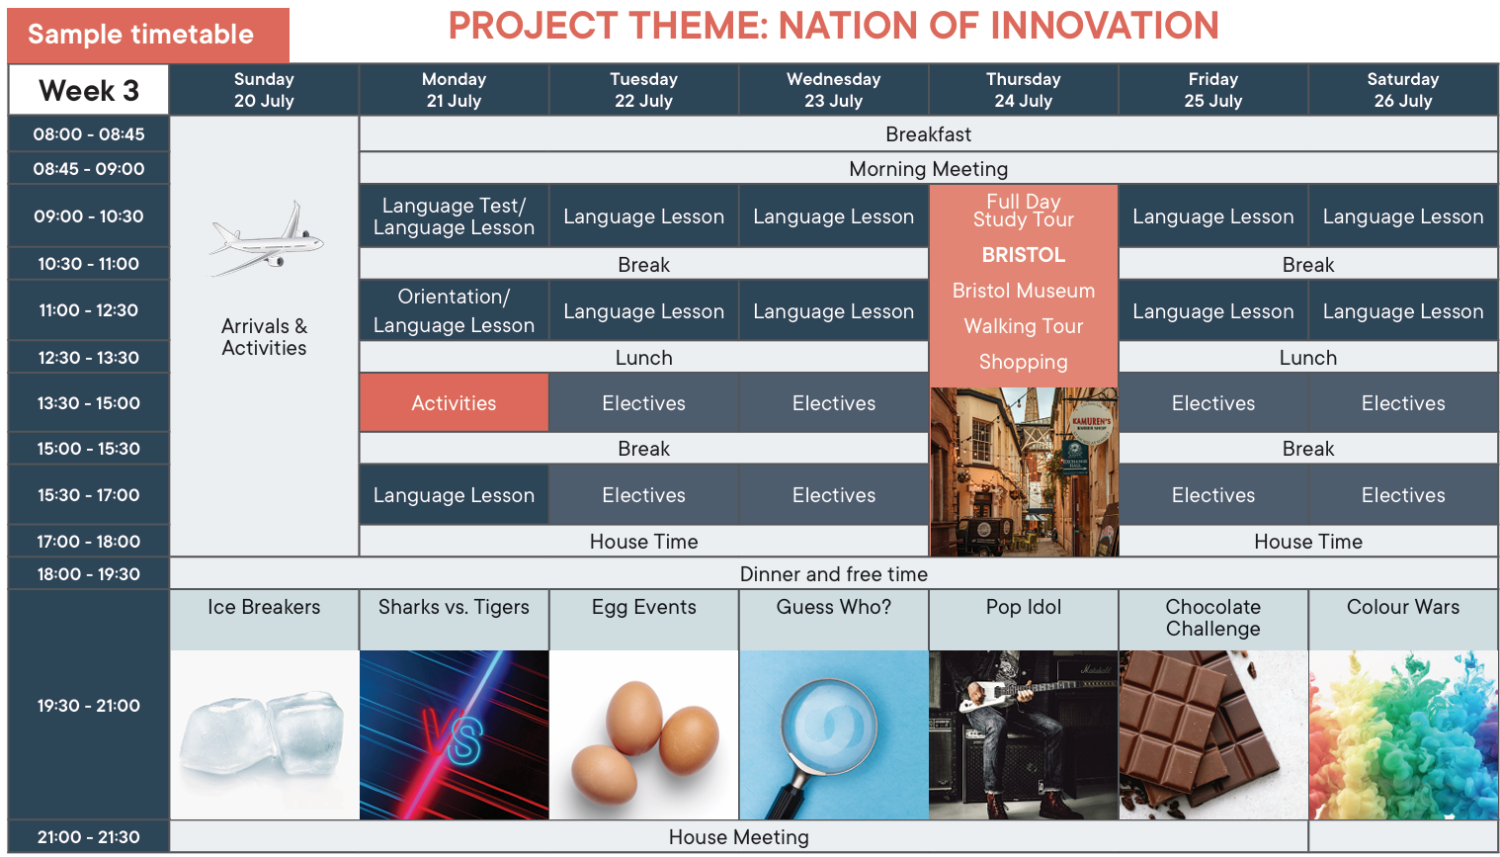
Task: Click the 17:00 - 18:00 time slot
Action: pos(89,541)
